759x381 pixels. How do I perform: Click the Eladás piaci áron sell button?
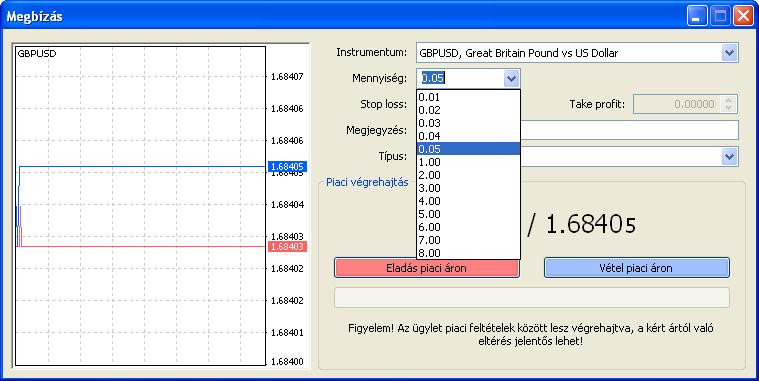(x=426, y=268)
